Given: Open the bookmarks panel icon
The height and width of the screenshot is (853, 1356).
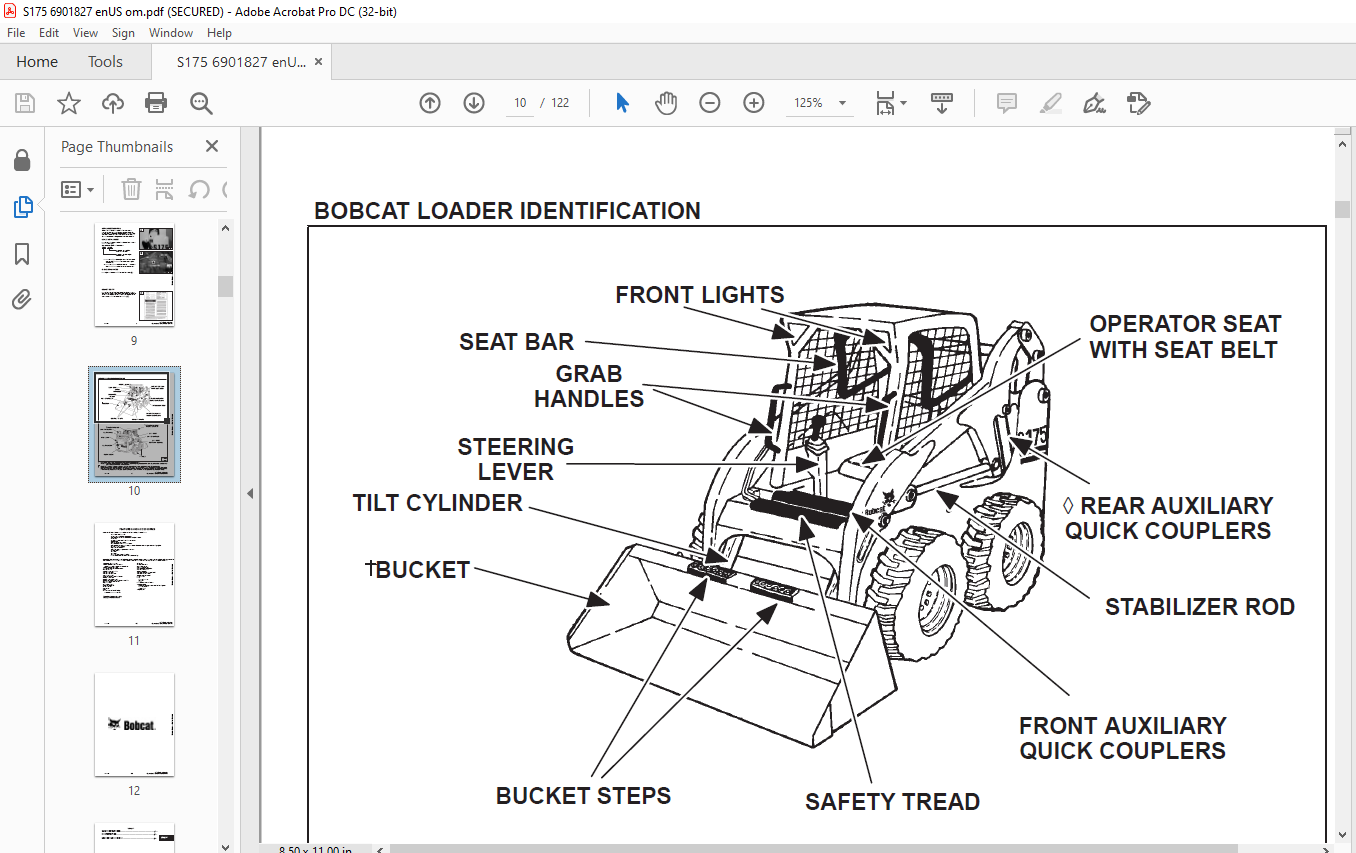Looking at the screenshot, I should 22,254.
